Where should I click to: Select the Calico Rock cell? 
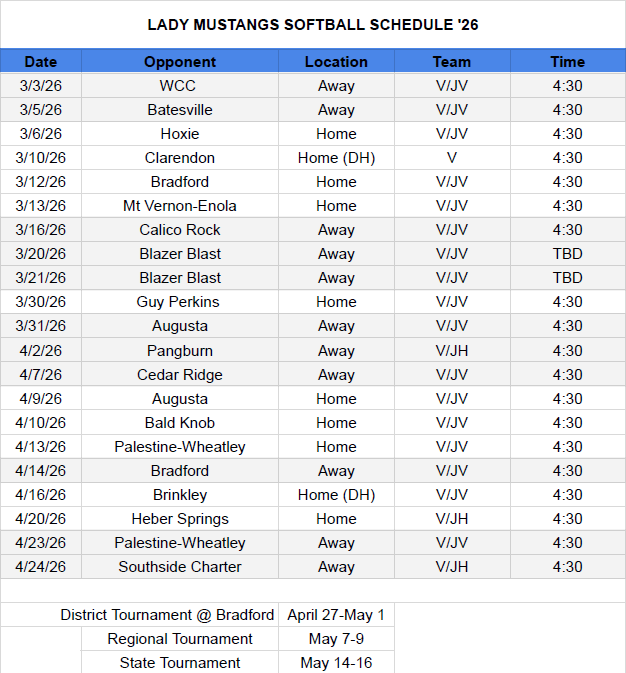click(x=180, y=230)
